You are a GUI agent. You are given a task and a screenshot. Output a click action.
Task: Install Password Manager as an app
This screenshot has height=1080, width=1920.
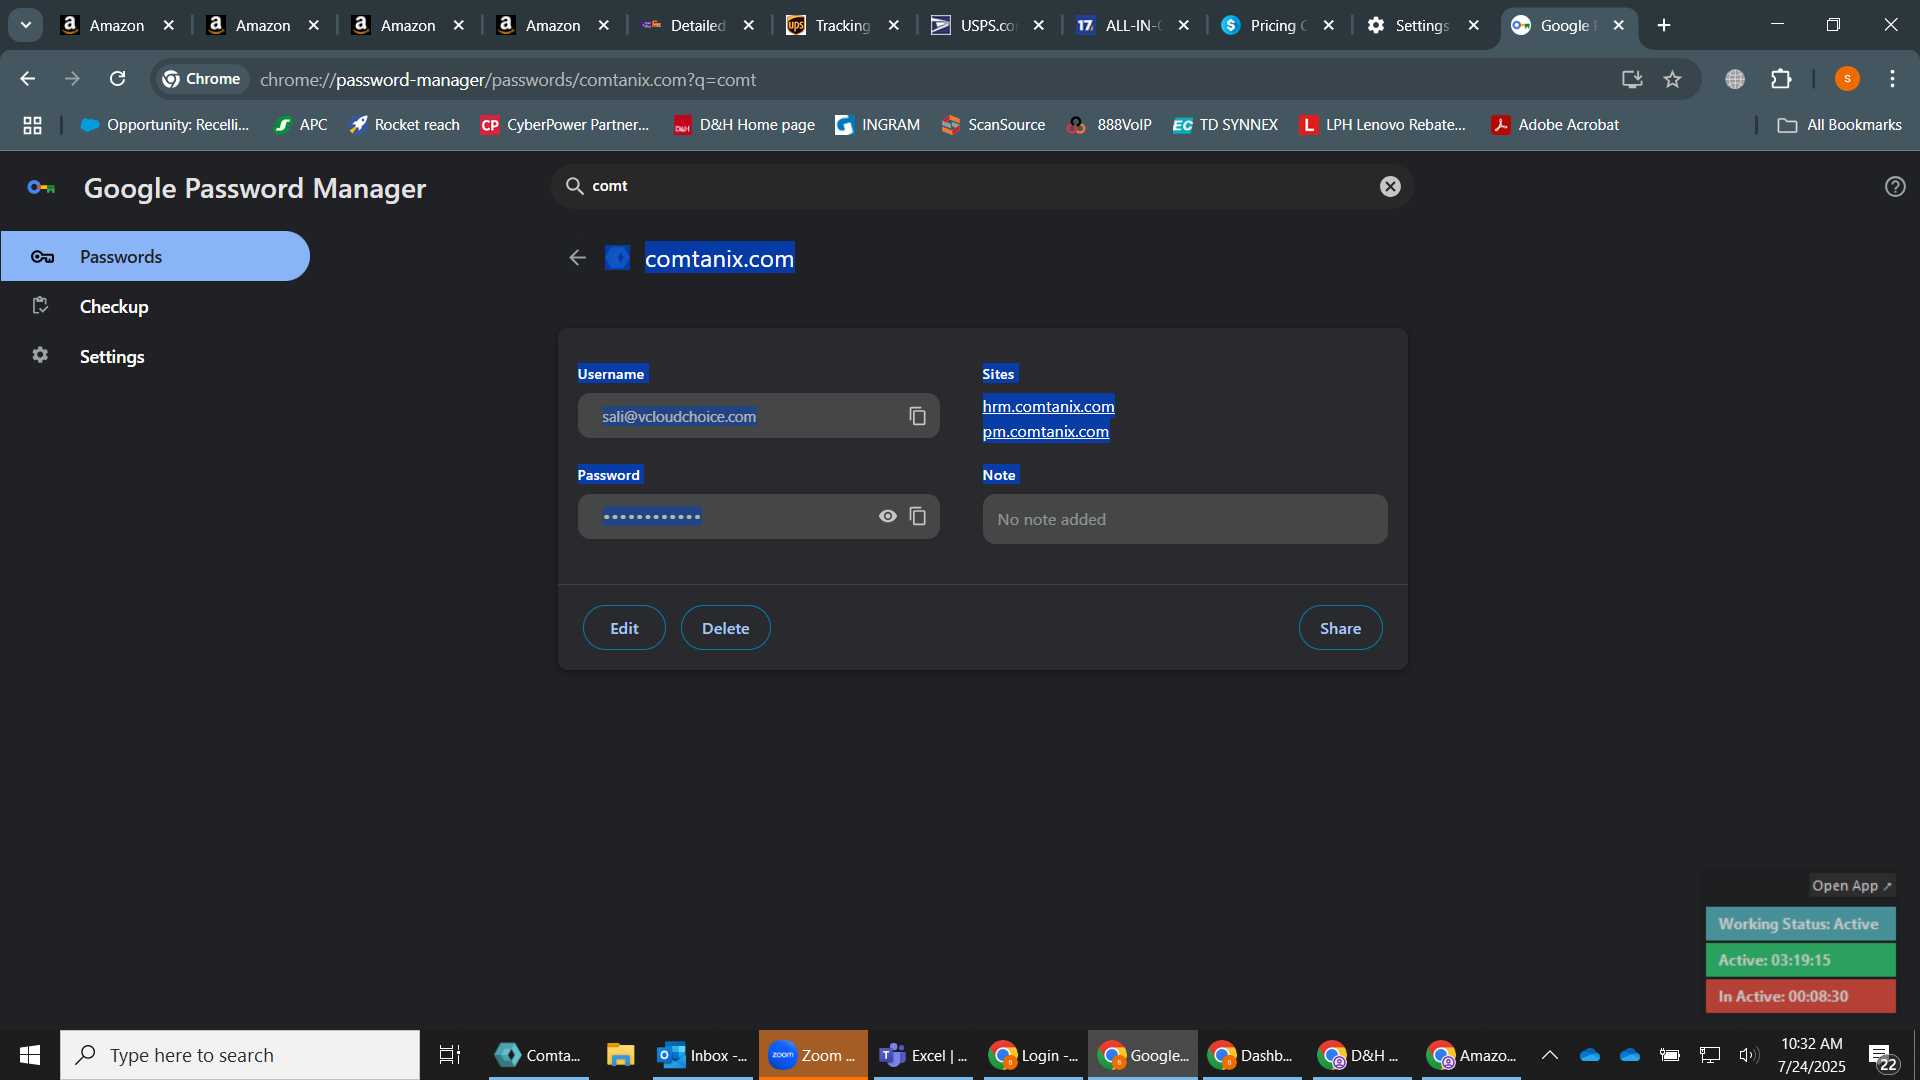click(1632, 79)
